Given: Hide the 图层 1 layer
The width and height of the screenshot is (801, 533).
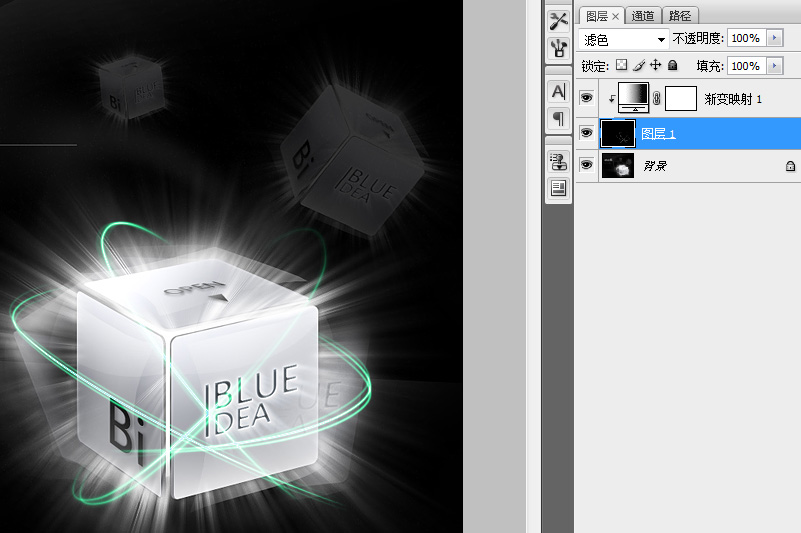Looking at the screenshot, I should pyautogui.click(x=586, y=132).
